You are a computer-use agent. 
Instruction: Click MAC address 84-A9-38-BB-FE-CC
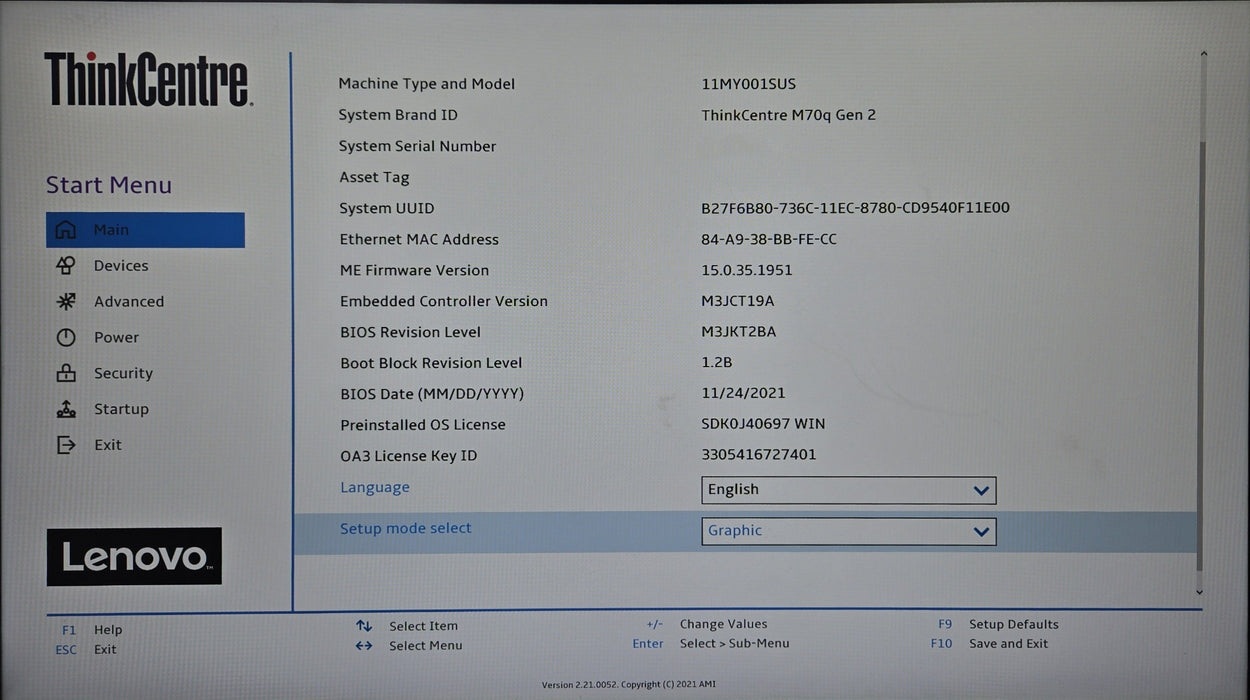point(769,239)
